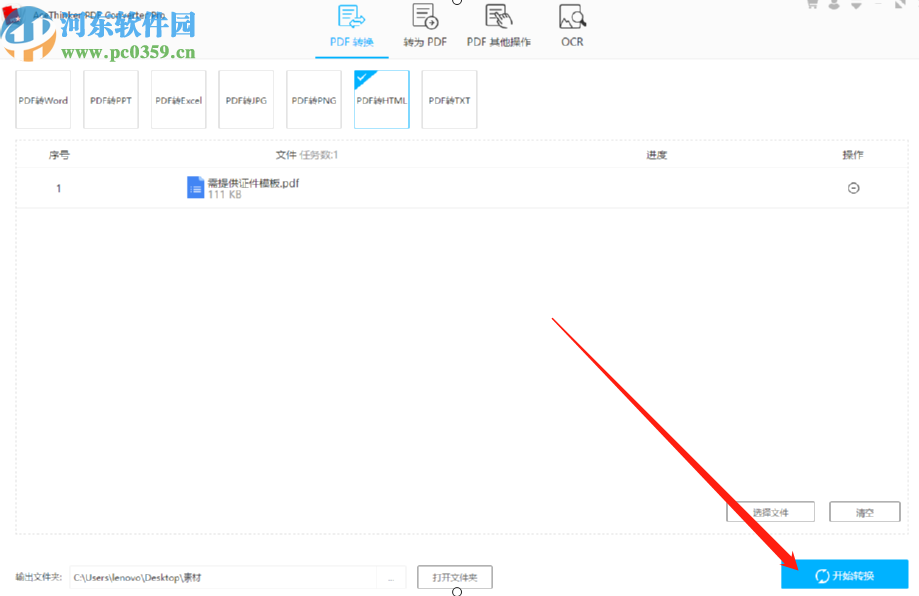Open the user account icon in the title bar

(834, 5)
